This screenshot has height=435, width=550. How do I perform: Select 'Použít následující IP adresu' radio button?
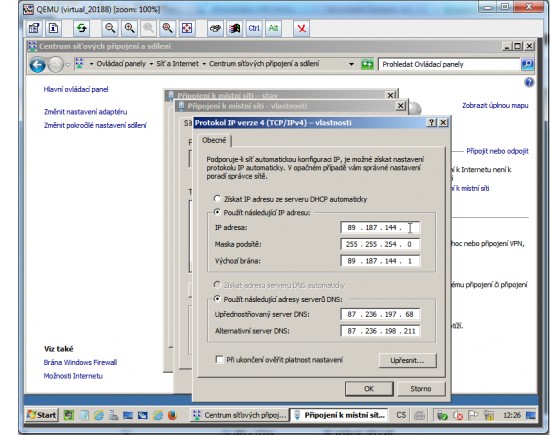click(x=217, y=212)
